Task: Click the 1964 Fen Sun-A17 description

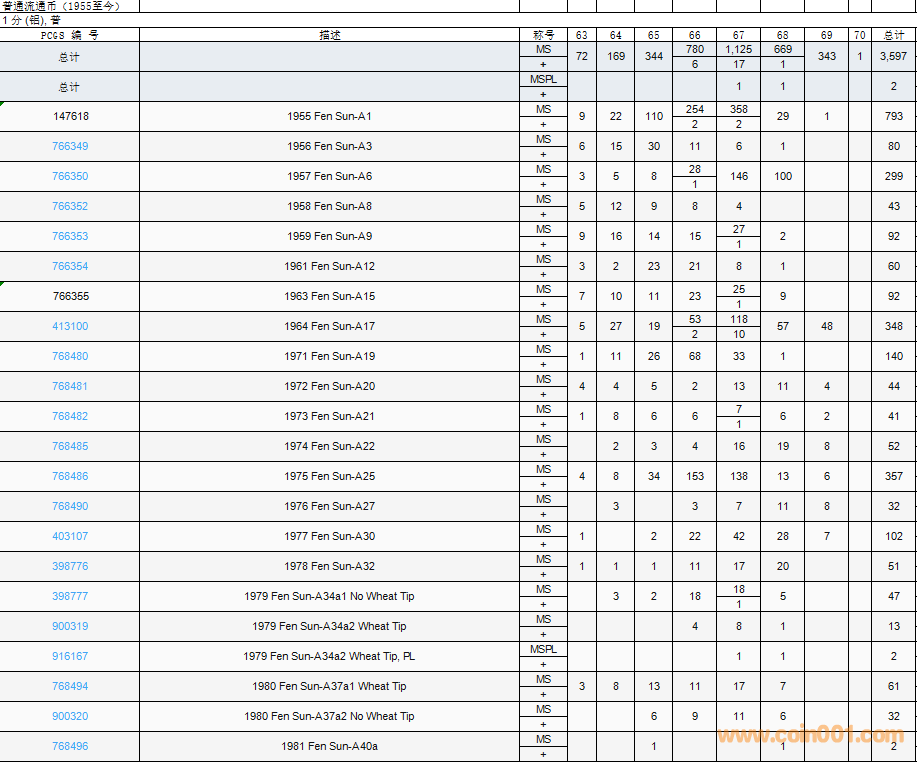Action: [x=329, y=327]
